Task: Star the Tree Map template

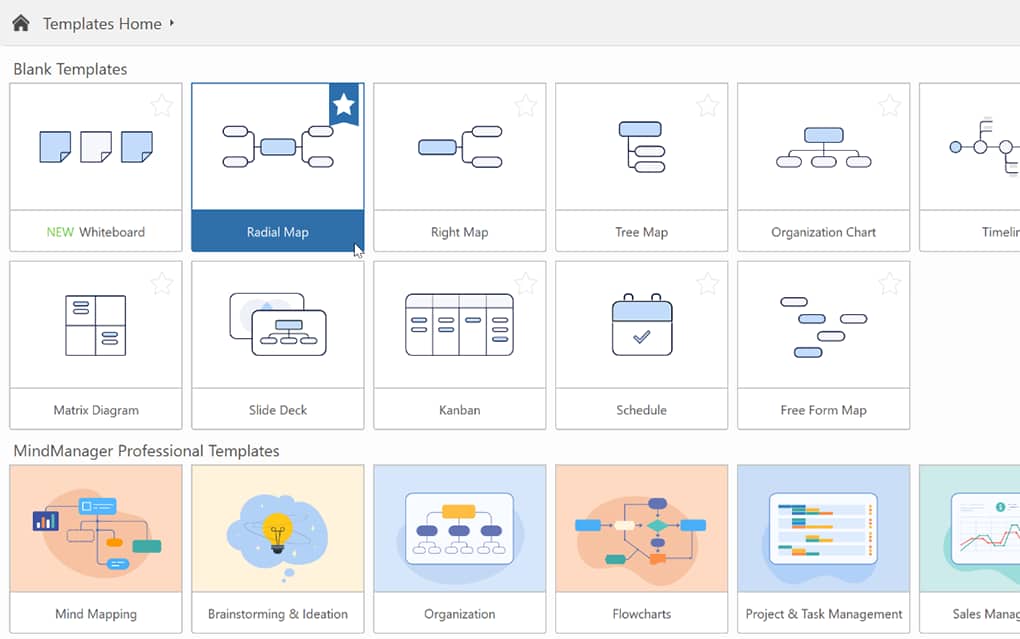Action: [707, 105]
